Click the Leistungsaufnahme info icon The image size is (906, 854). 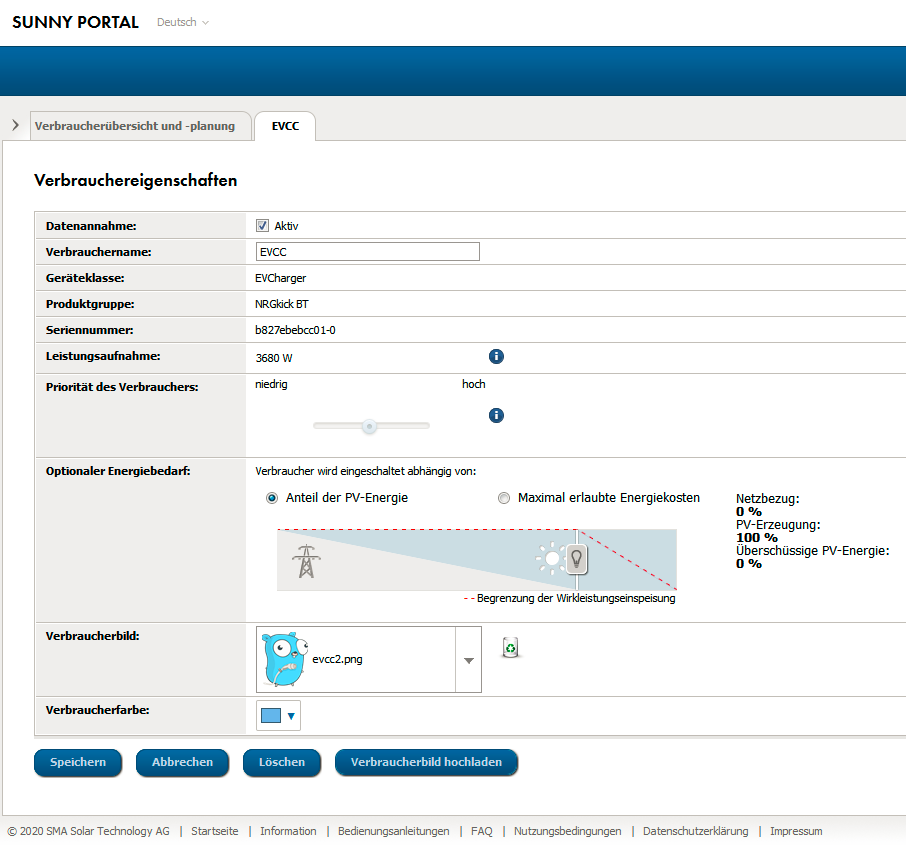496,357
